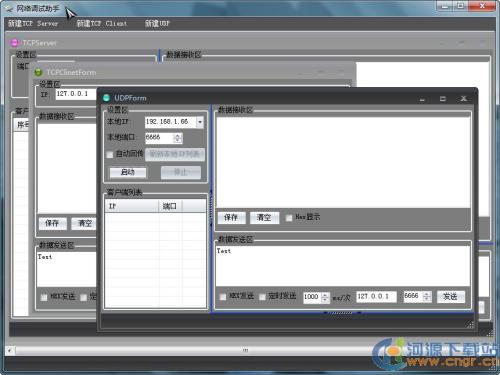
Task: Minimize the UDPForm window
Action: pyautogui.click(x=422, y=99)
